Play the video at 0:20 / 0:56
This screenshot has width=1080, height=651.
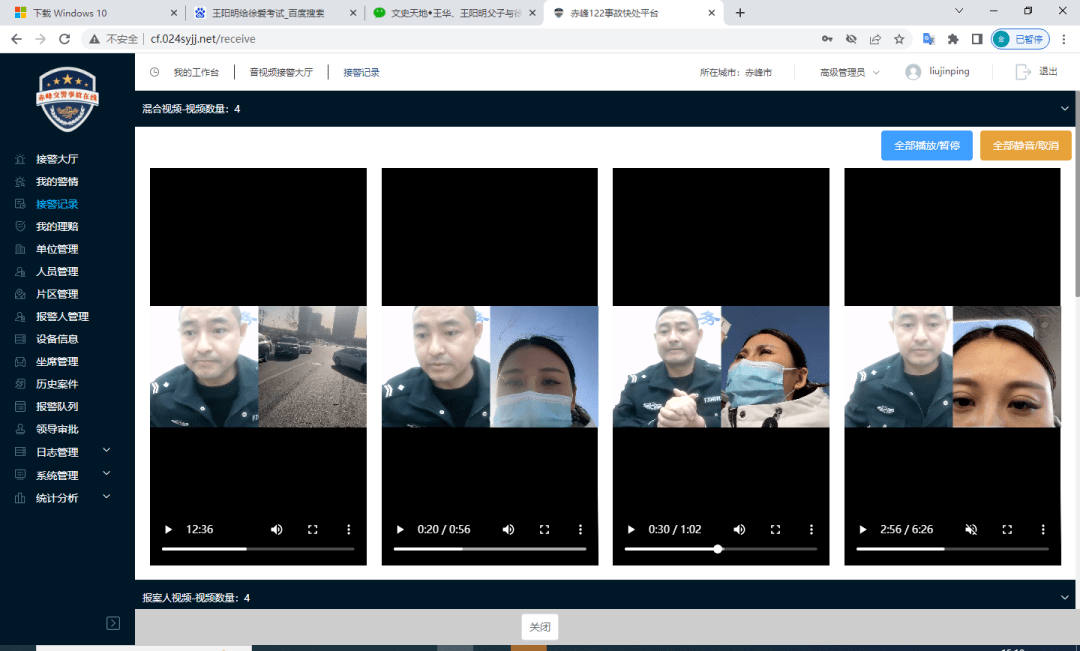point(399,530)
